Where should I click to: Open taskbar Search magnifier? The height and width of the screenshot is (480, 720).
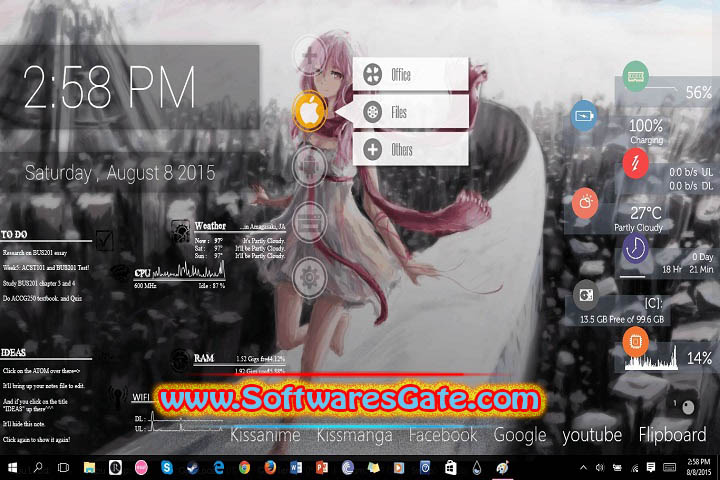pos(38,468)
